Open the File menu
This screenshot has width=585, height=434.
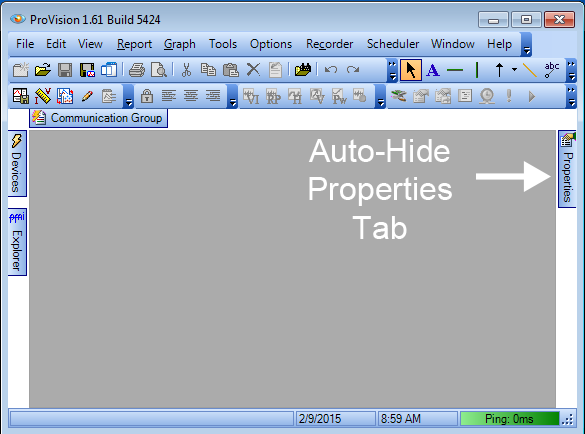(x=25, y=44)
